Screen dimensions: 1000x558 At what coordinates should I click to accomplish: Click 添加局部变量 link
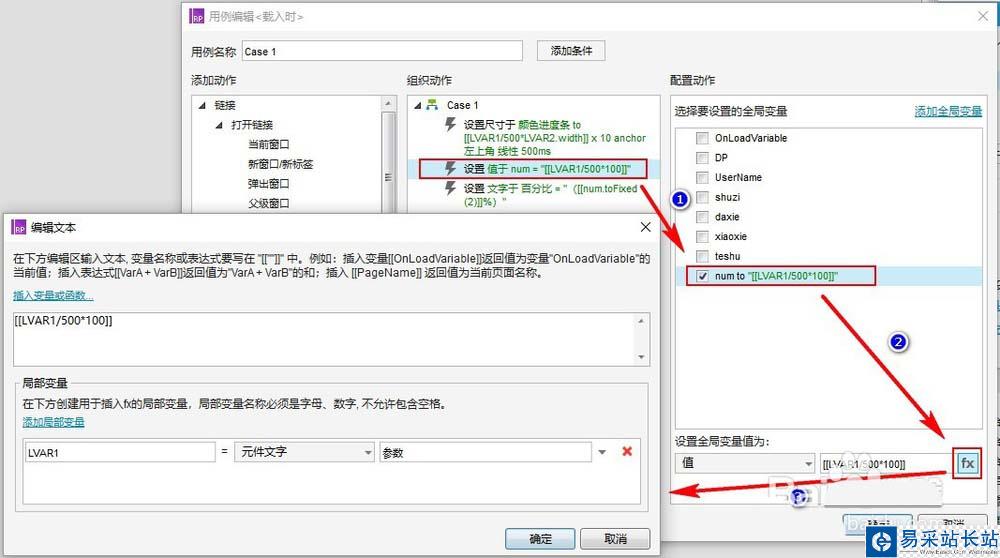[53, 422]
